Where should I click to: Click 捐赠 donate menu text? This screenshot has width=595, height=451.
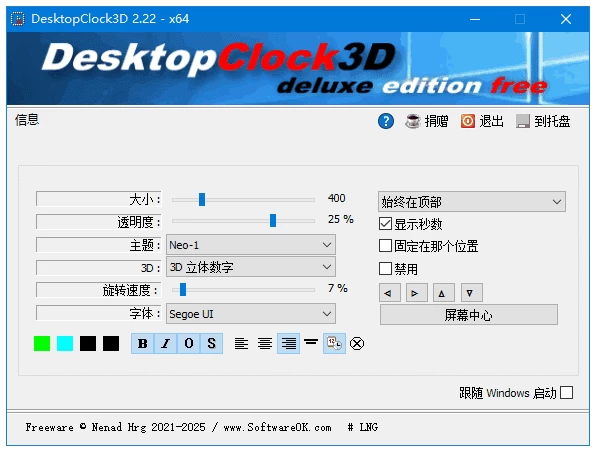tap(436, 121)
